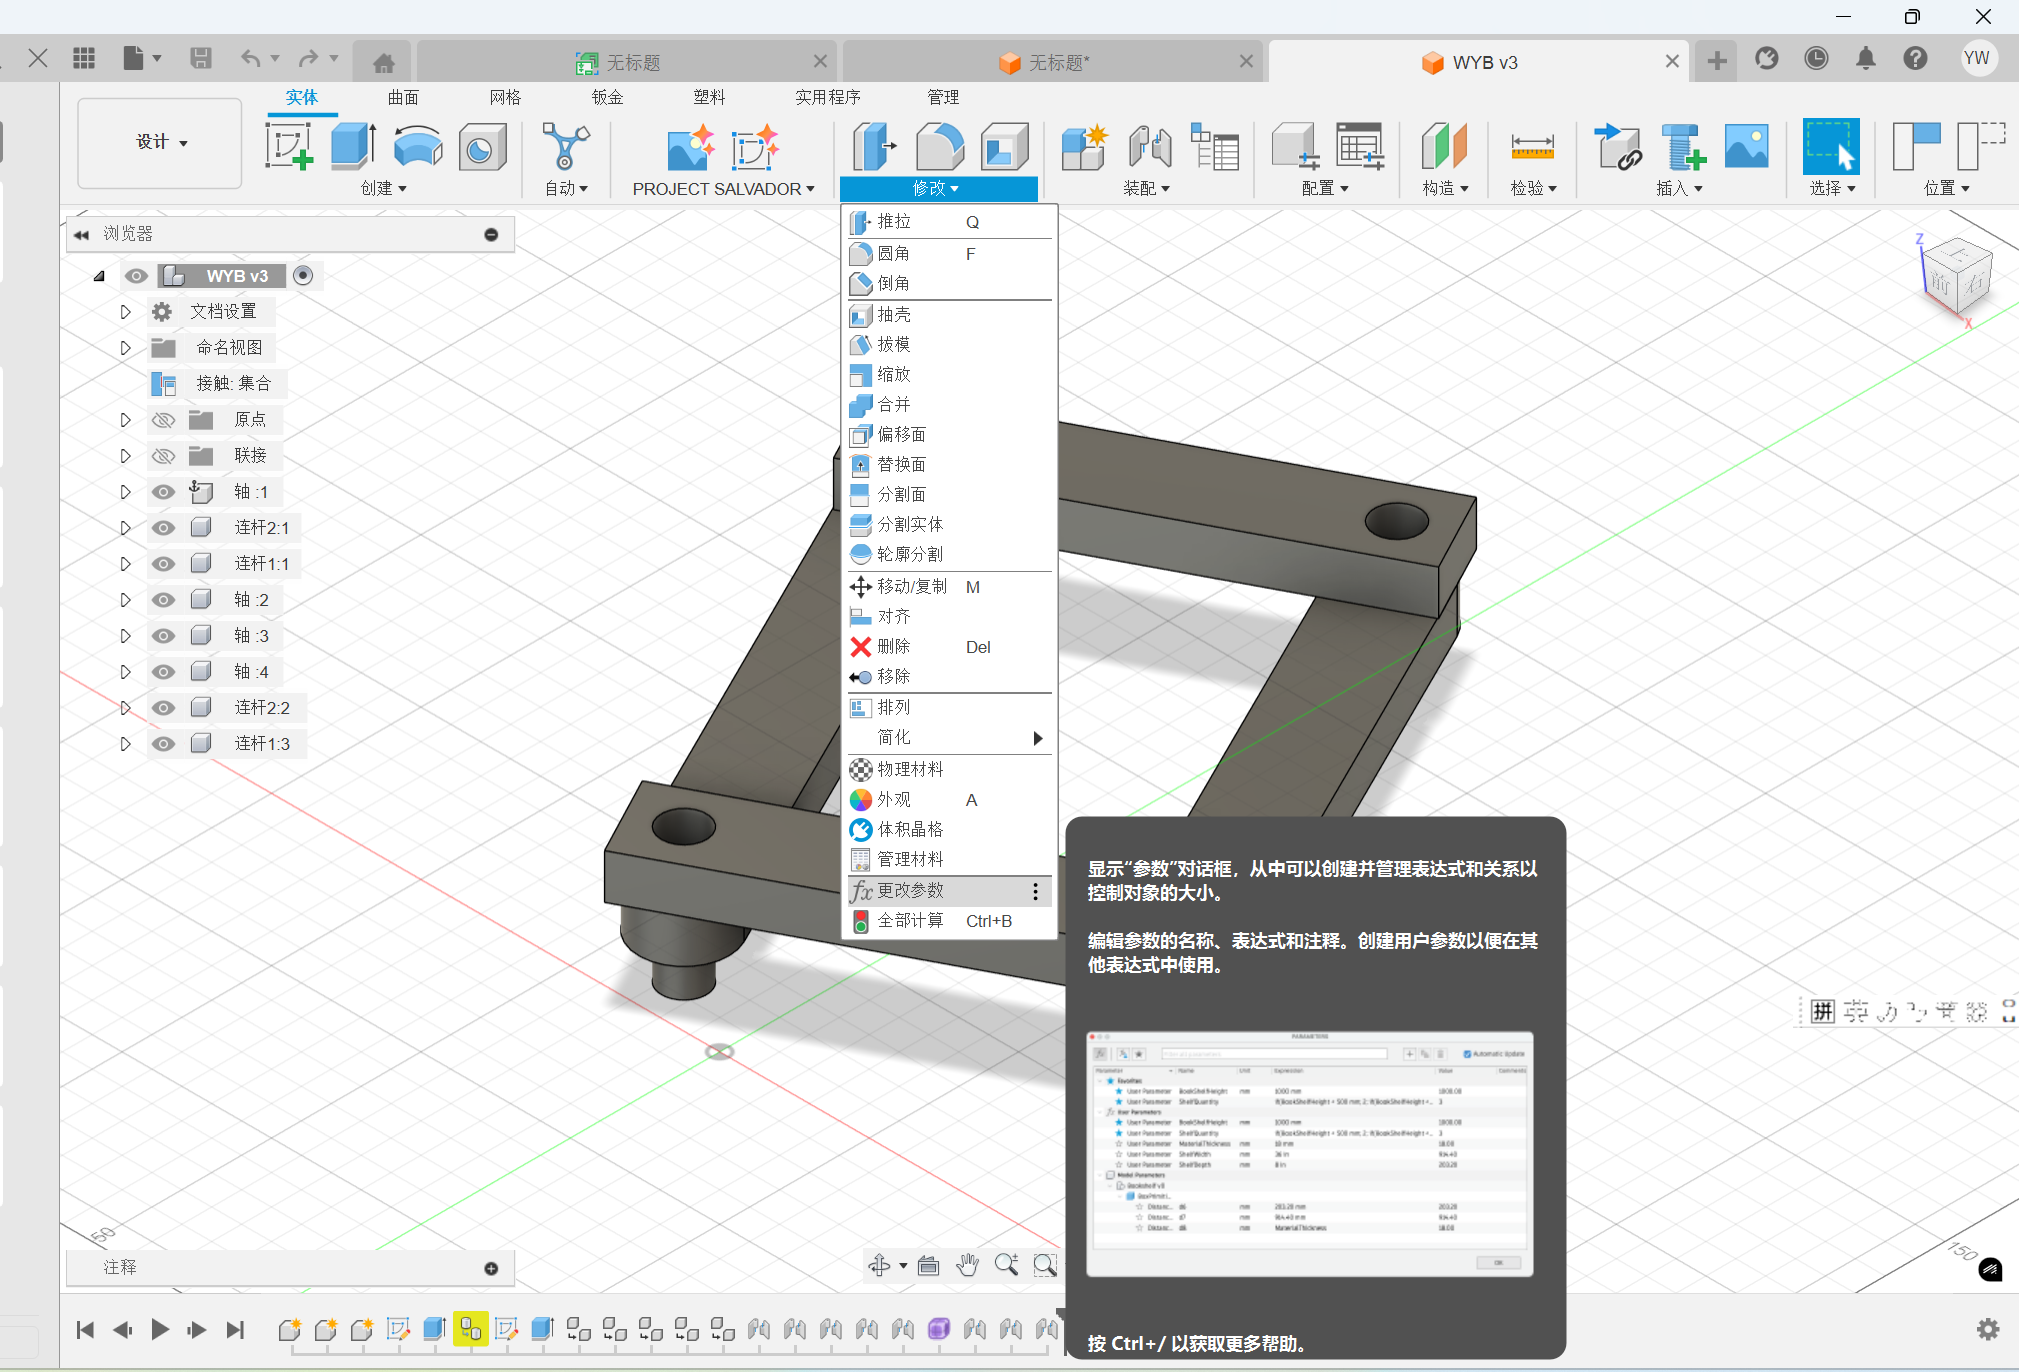
Task: Hide the 连杆1:1 component
Action: (163, 564)
